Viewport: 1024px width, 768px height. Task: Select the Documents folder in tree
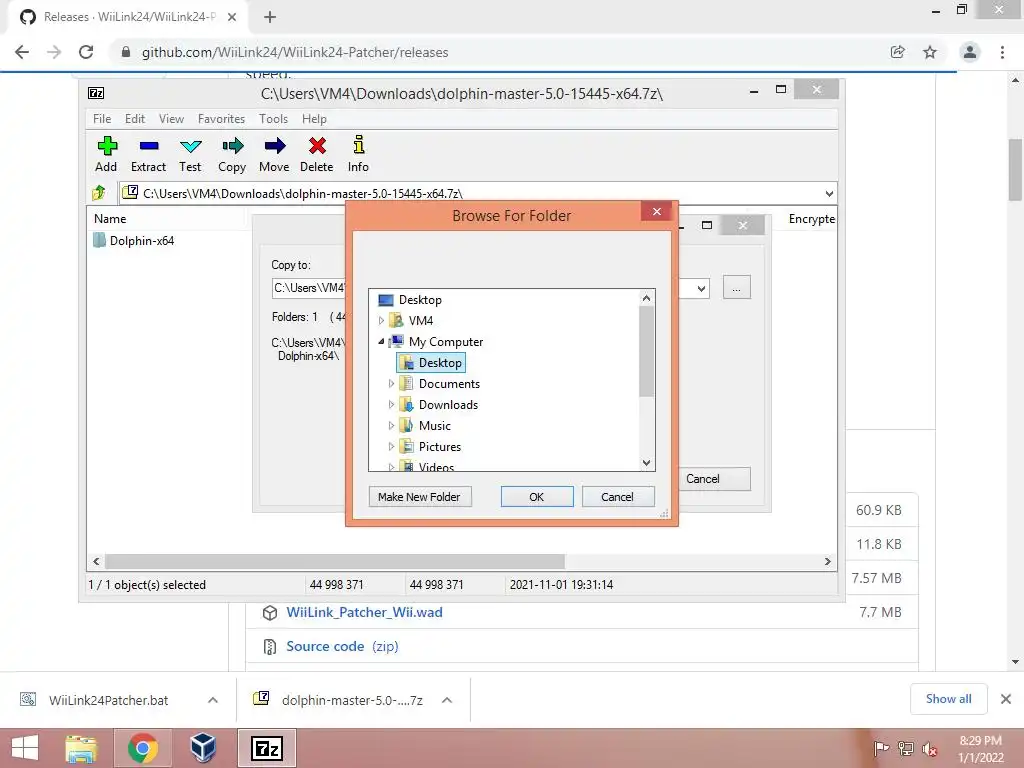tap(440, 384)
